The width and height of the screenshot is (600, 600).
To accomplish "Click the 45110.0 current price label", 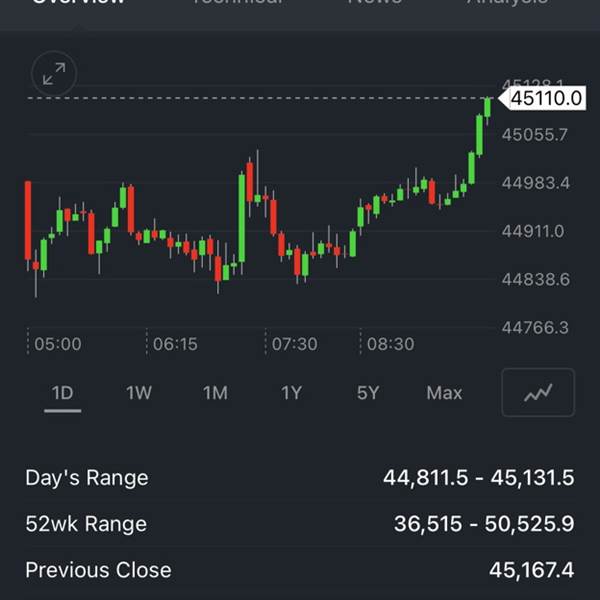I will pyautogui.click(x=546, y=98).
